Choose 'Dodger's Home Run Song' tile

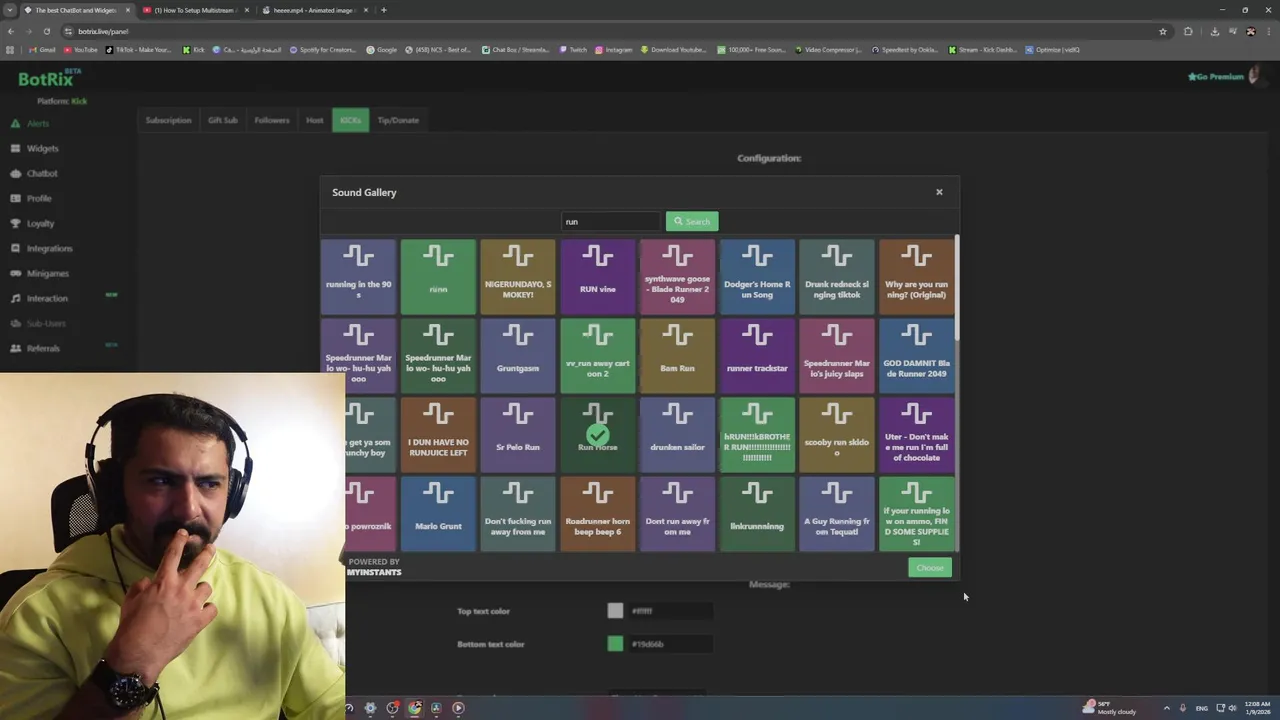click(757, 277)
